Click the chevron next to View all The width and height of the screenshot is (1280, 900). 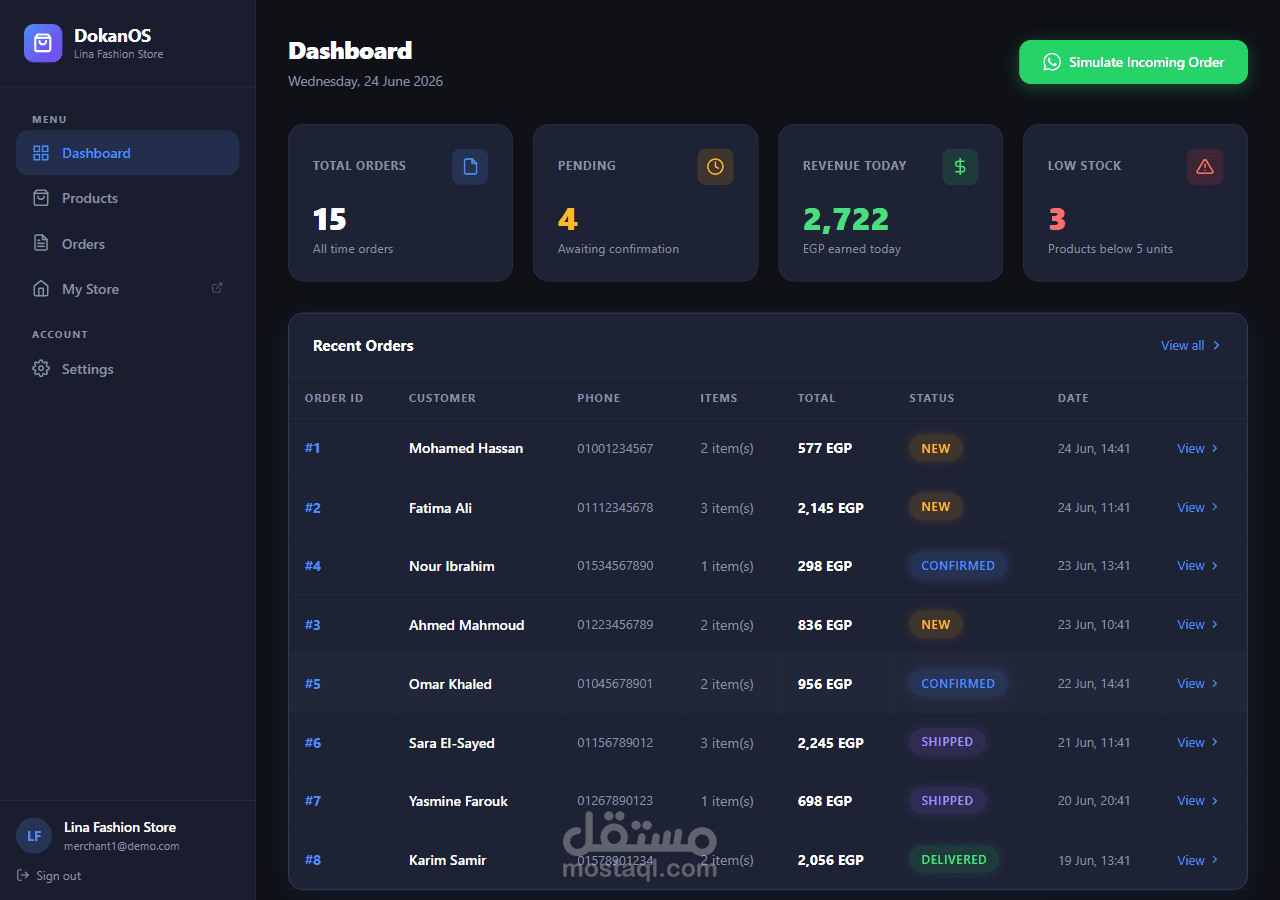pyautogui.click(x=1216, y=346)
